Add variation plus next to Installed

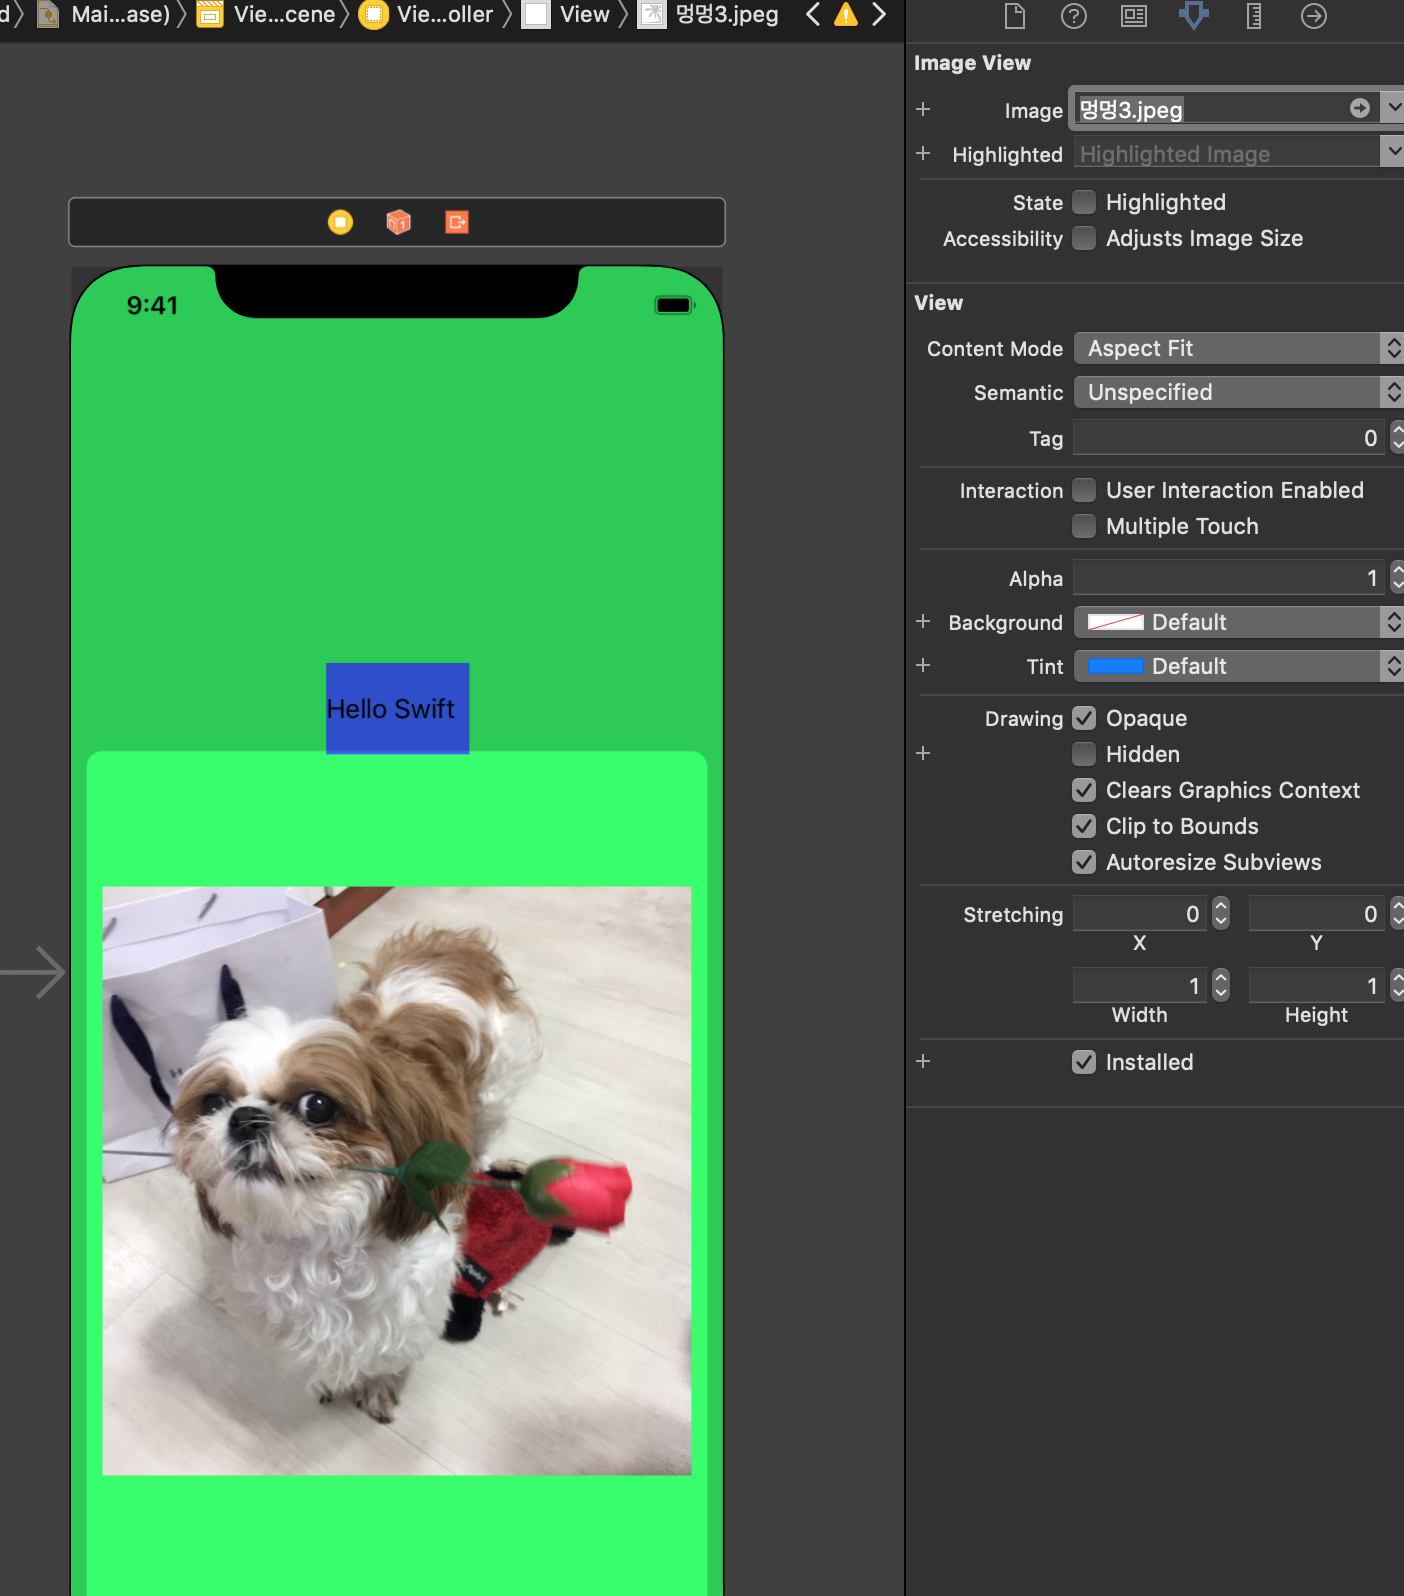[x=923, y=1061]
